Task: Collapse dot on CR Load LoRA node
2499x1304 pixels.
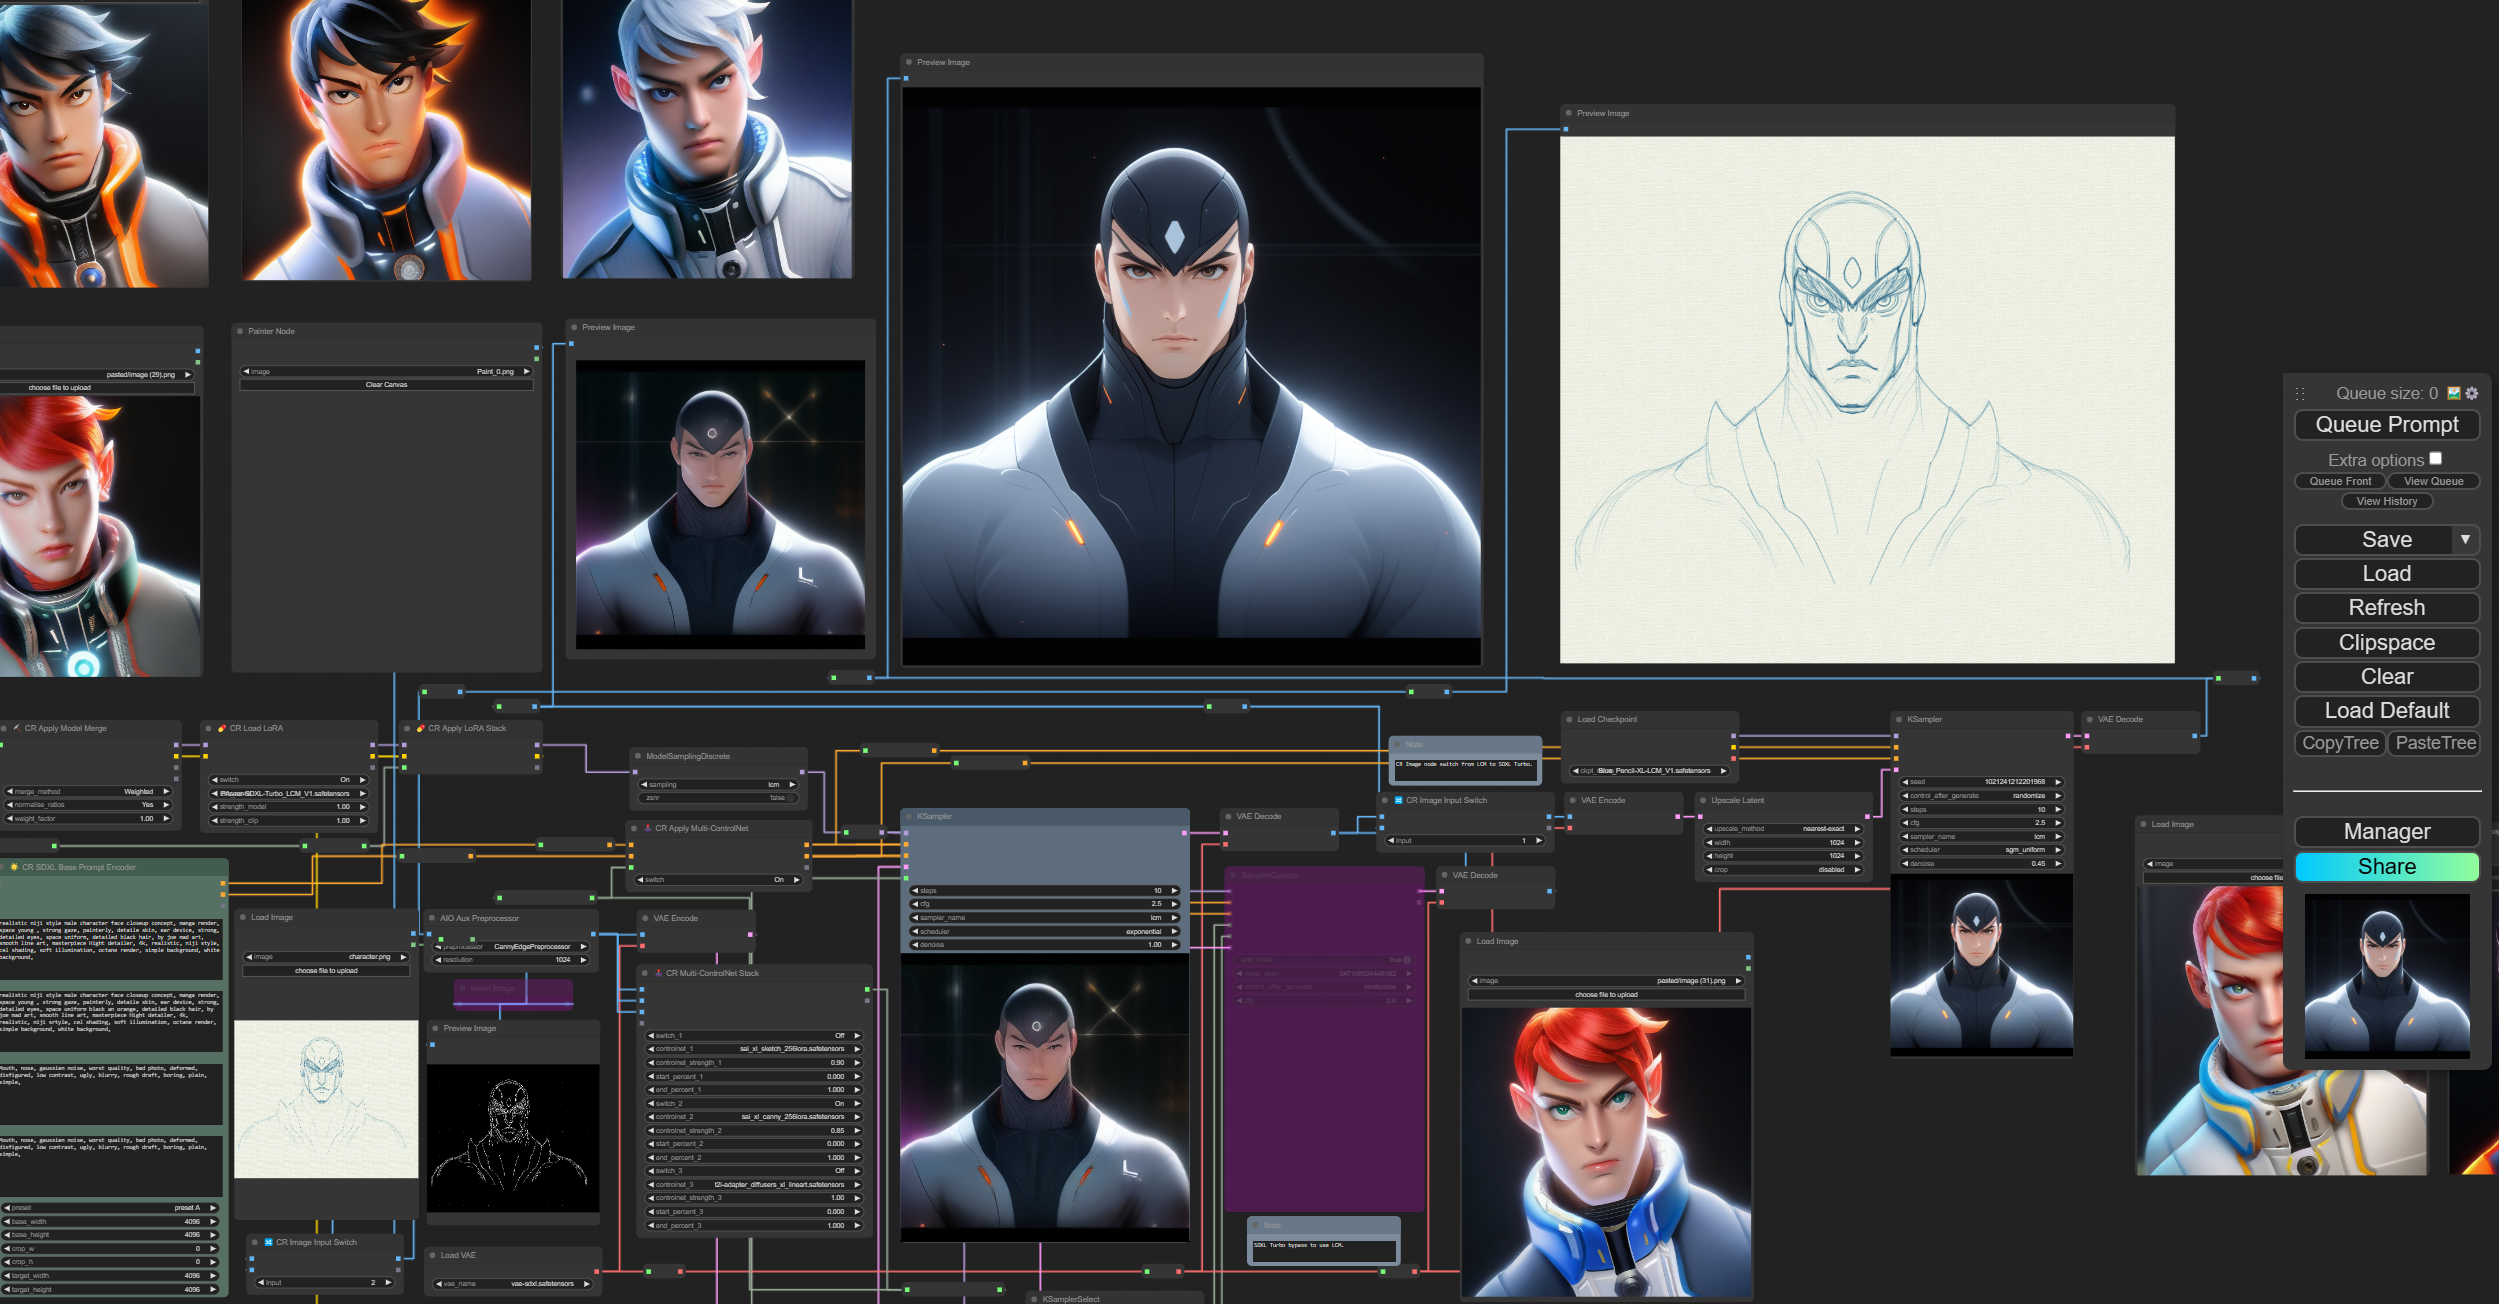Action: coord(208,729)
